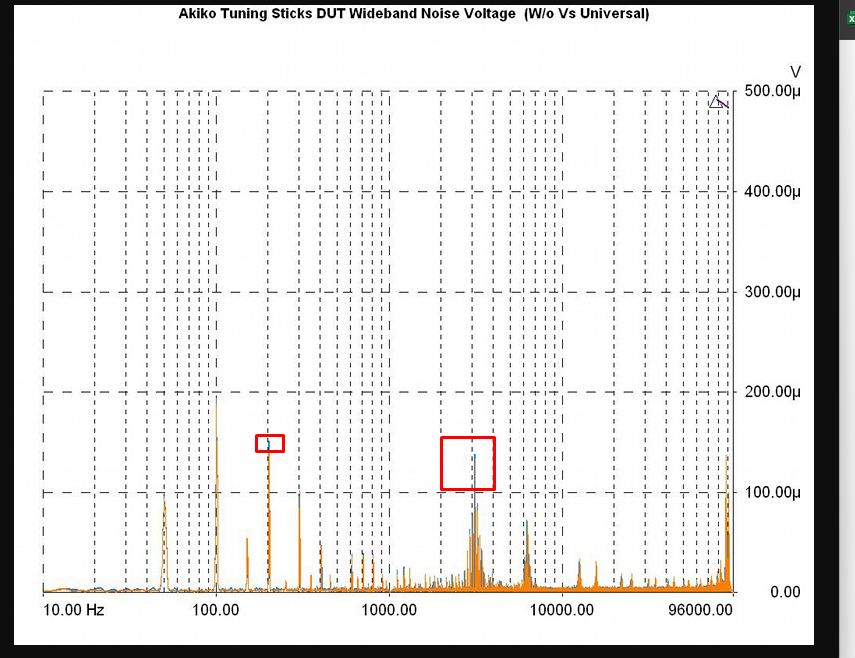Click the 300.00µ y-axis label
855x658 pixels.
(772, 292)
